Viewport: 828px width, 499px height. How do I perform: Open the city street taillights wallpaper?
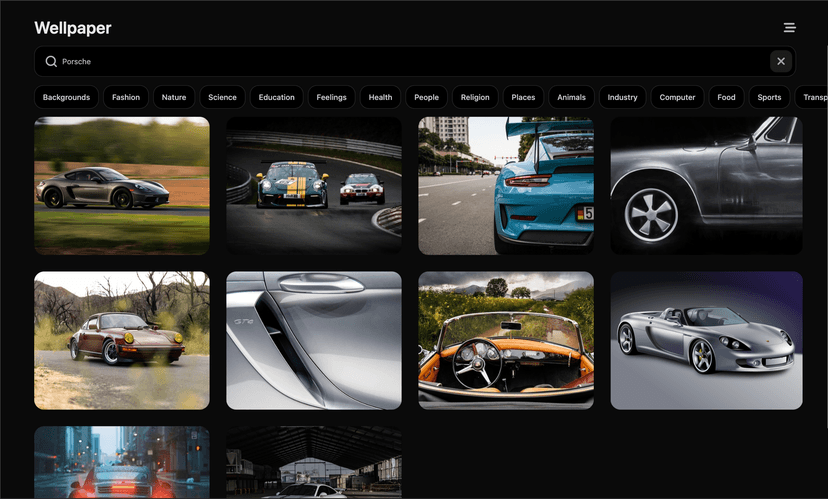click(x=122, y=463)
